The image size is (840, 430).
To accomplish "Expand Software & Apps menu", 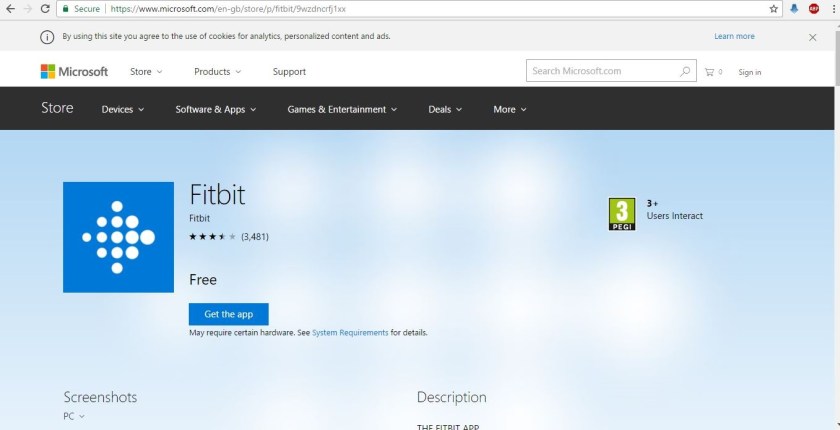I will click(216, 109).
